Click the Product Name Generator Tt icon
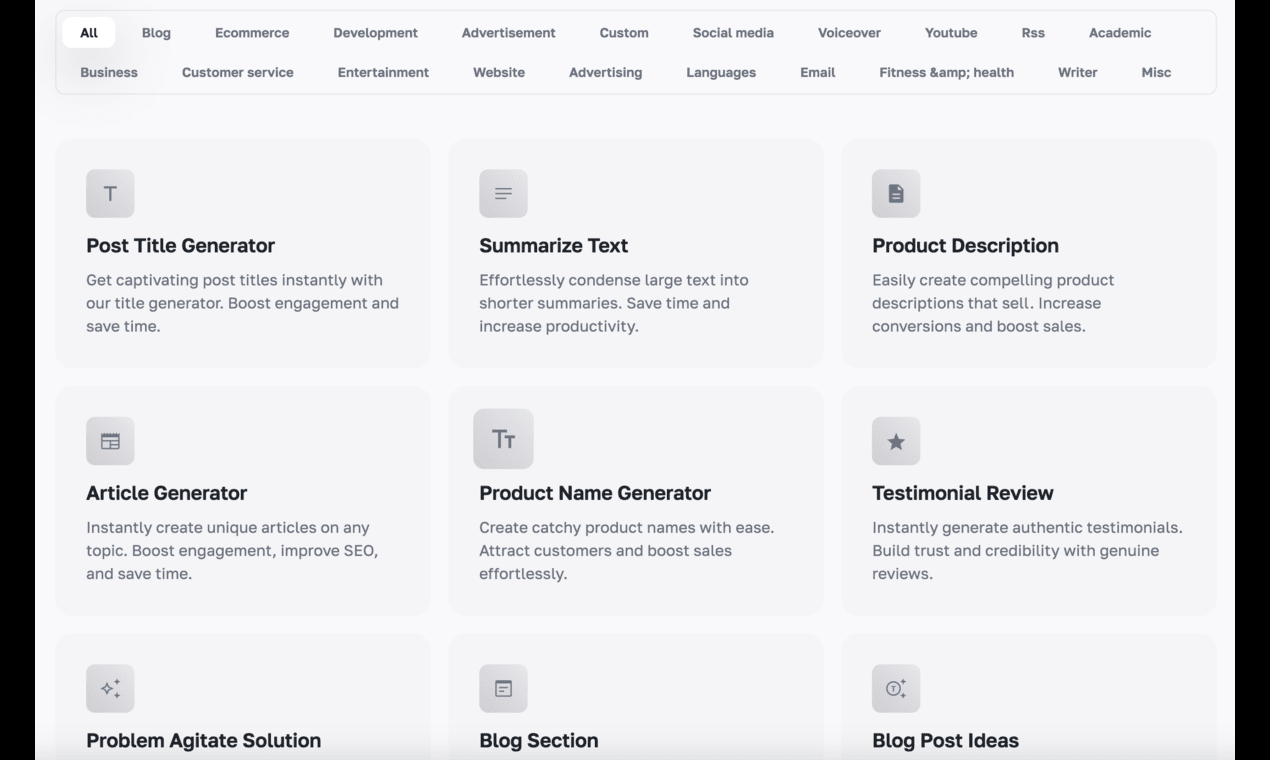 pyautogui.click(x=503, y=439)
